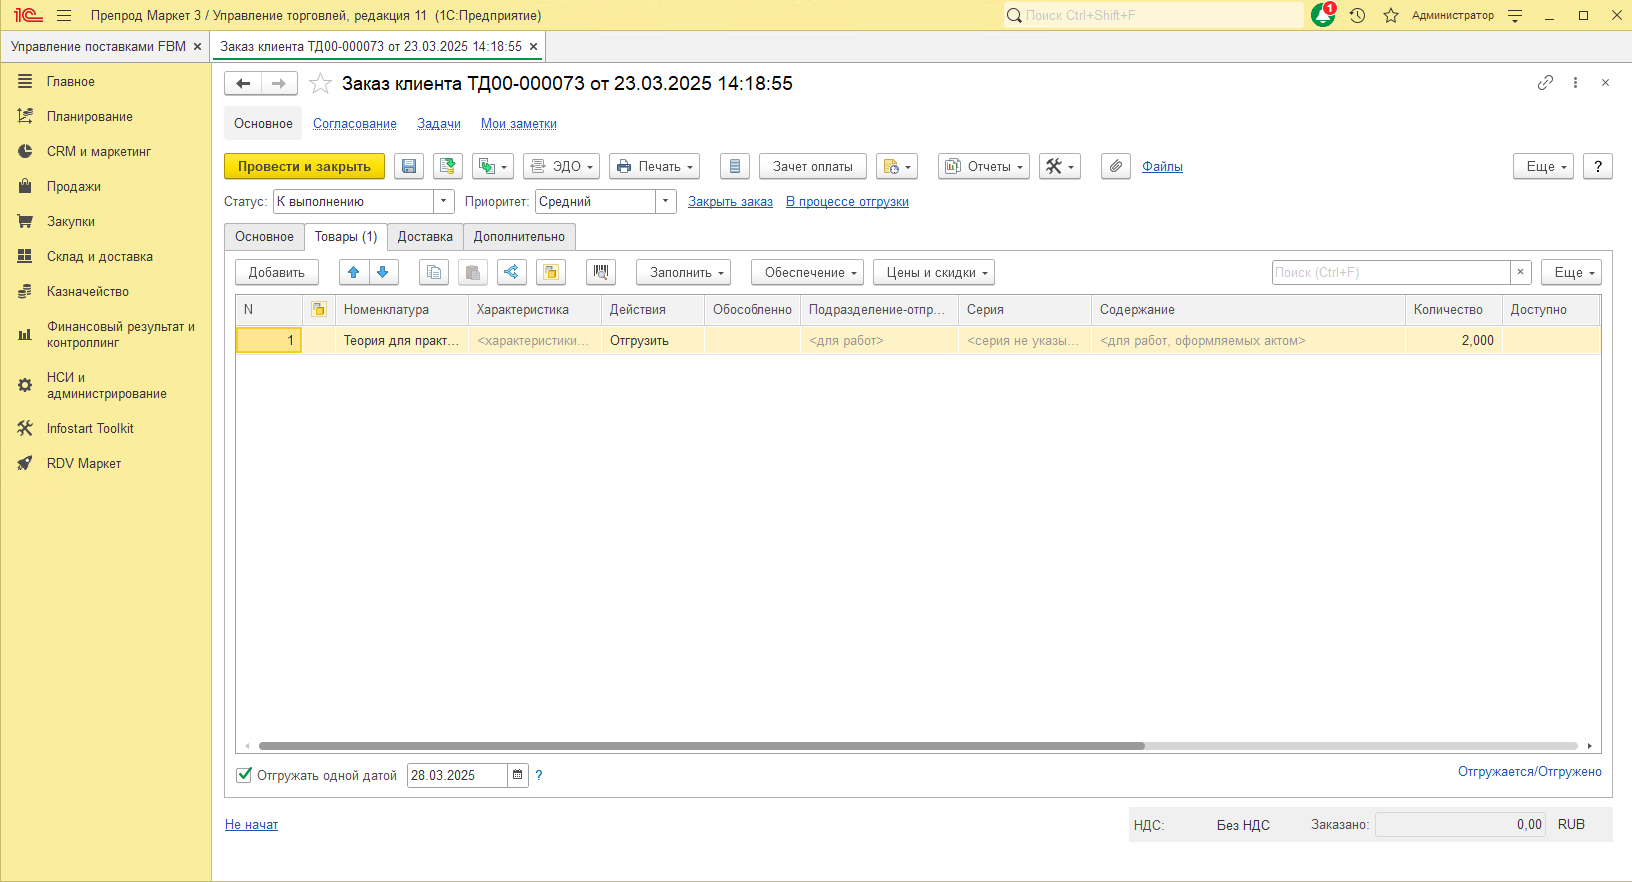Viewport: 1632px width, 882px height.
Task: Click the Добавить button
Action: pyautogui.click(x=277, y=273)
